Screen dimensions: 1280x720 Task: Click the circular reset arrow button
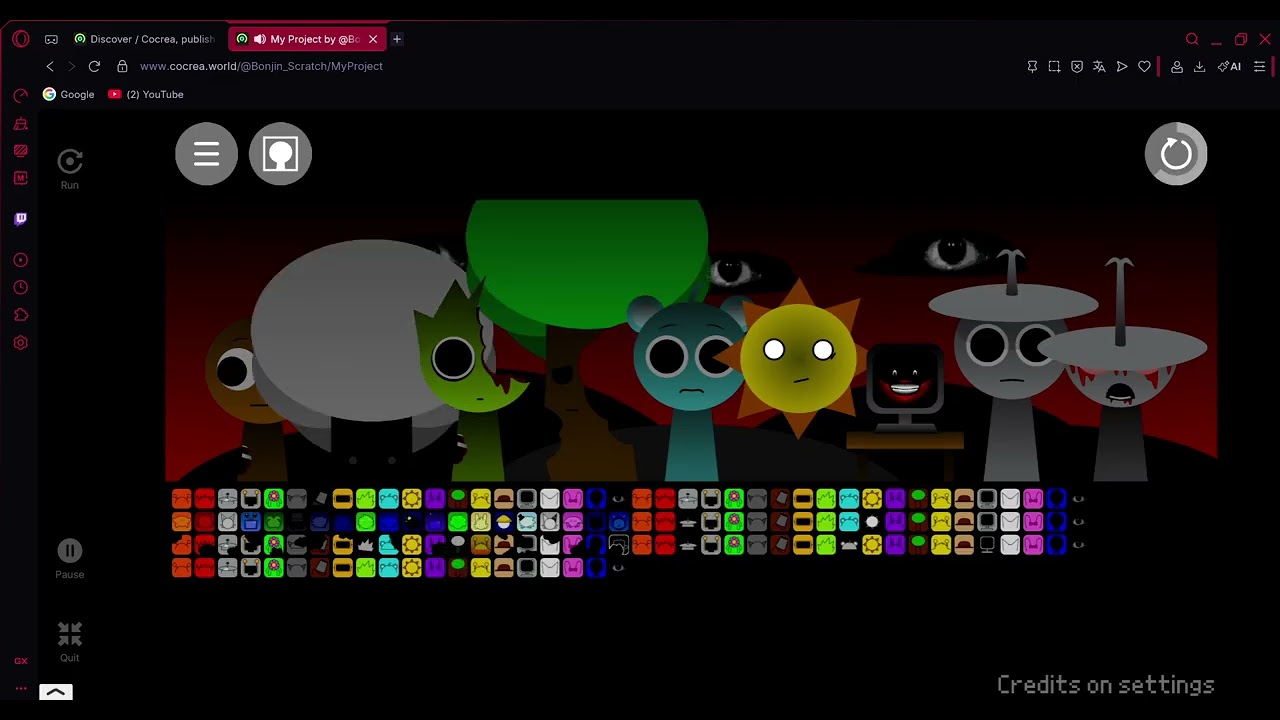click(1176, 154)
